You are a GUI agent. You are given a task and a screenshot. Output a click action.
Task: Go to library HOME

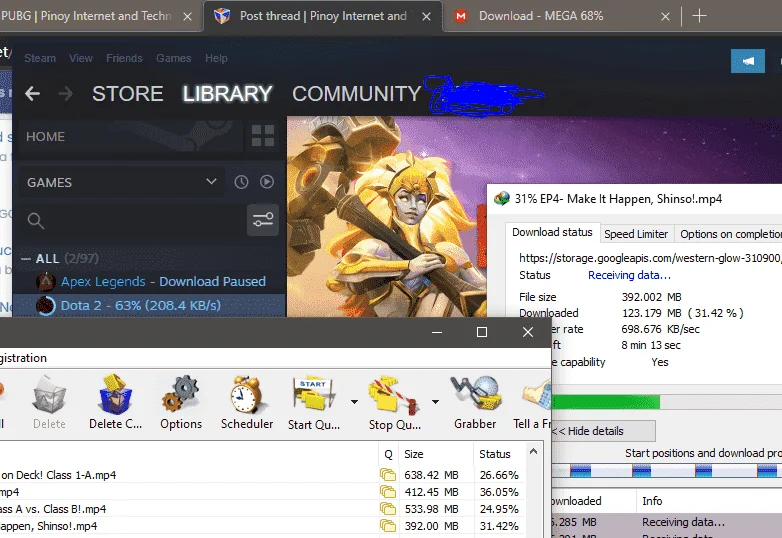[131, 137]
